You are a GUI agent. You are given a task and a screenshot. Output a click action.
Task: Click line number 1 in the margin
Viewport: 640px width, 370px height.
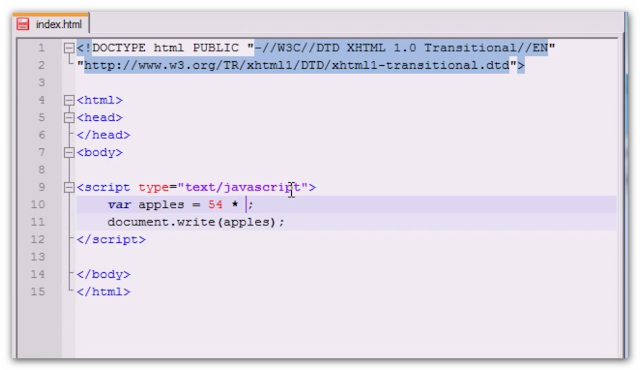[x=42, y=48]
